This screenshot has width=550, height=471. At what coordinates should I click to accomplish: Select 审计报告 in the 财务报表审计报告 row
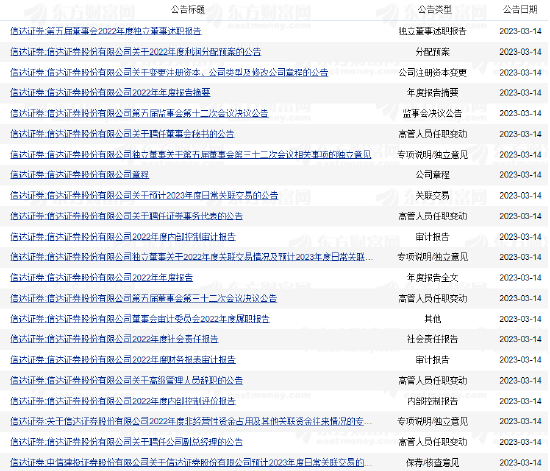432,360
